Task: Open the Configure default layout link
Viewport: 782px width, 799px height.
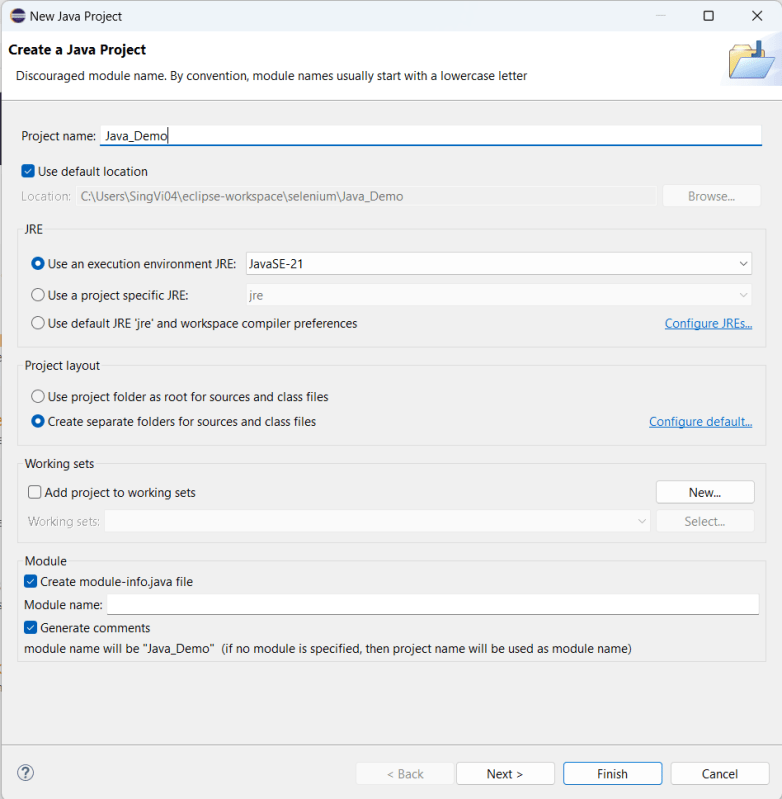Action: pos(700,422)
